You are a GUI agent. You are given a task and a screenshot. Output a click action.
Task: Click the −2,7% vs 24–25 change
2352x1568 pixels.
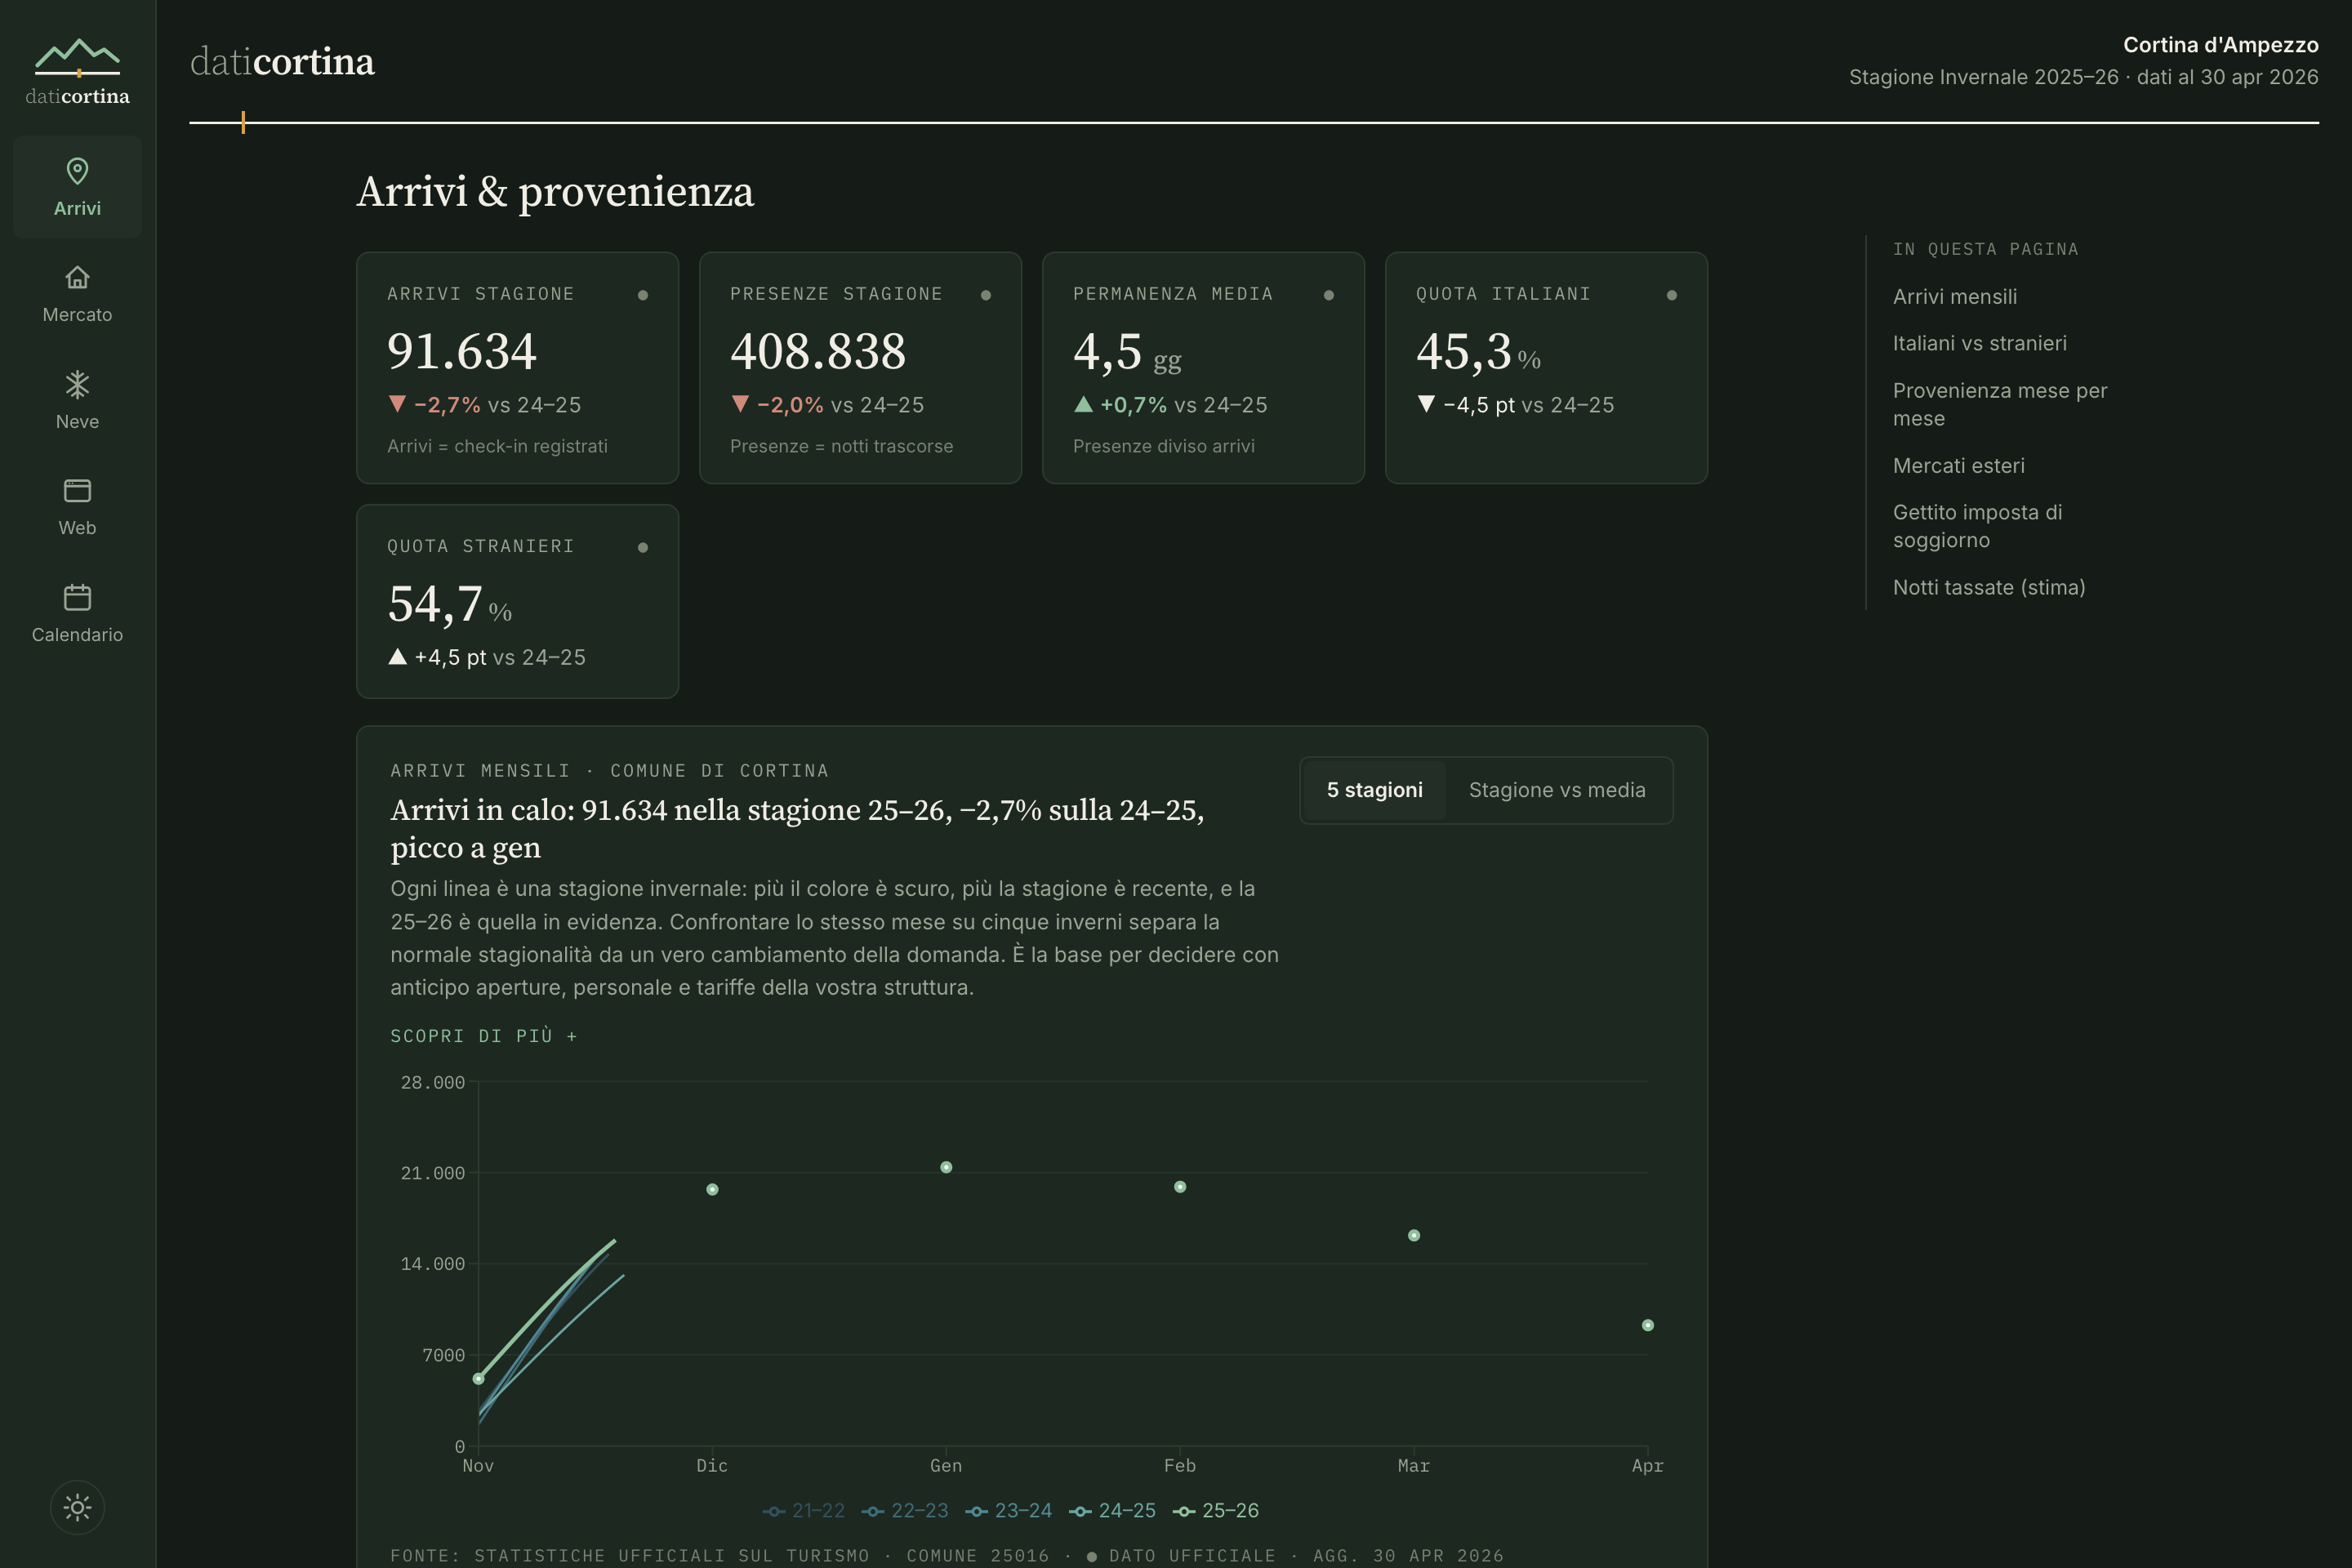pos(484,405)
